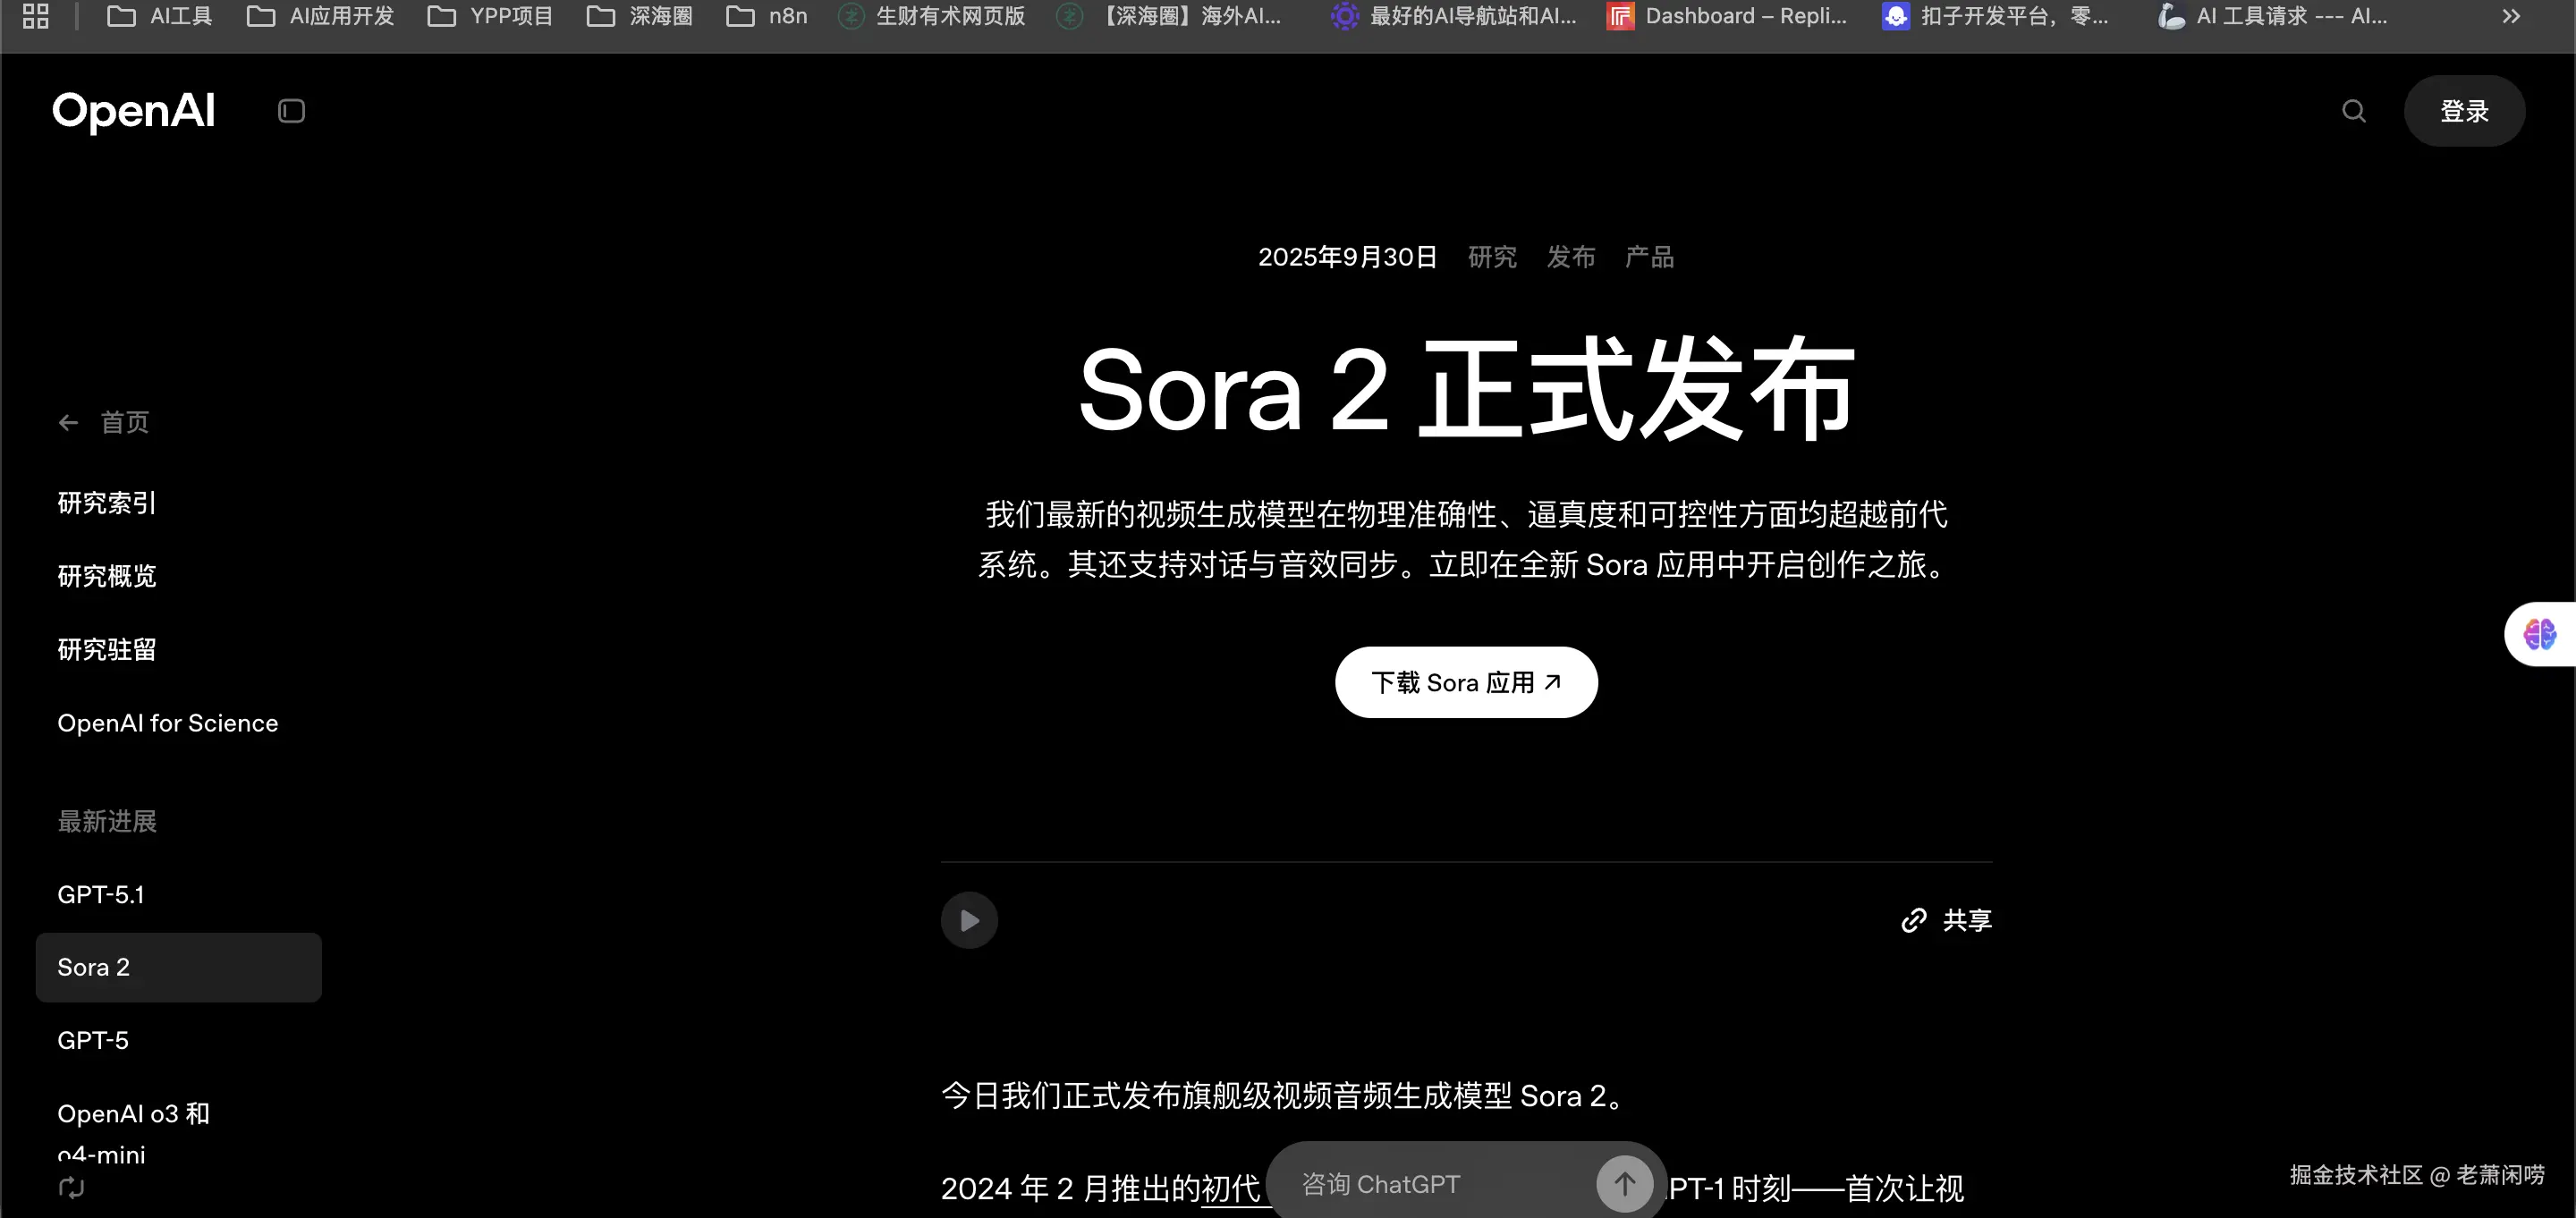Open the OpenAI for Science link
The height and width of the screenshot is (1218, 2576).
click(168, 723)
